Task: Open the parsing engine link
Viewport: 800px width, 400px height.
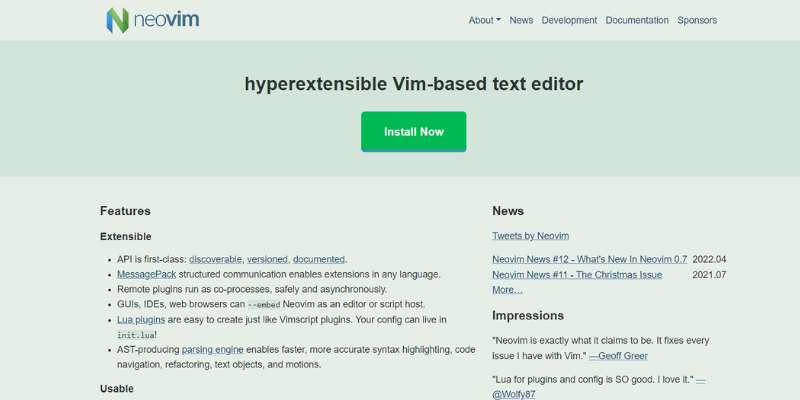Action: pyautogui.click(x=212, y=350)
